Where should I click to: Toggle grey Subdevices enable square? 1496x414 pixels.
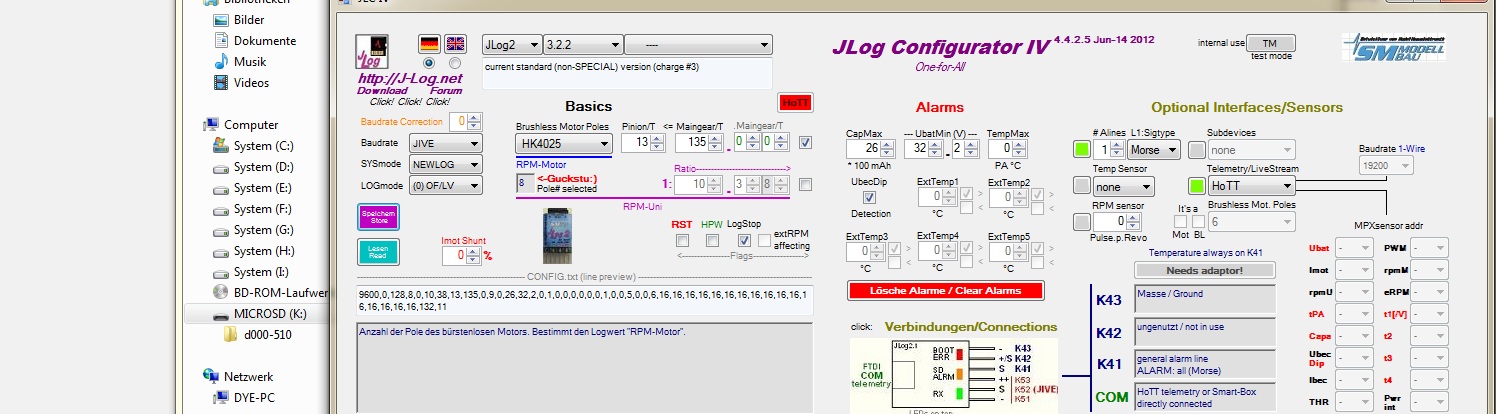pyautogui.click(x=1197, y=150)
